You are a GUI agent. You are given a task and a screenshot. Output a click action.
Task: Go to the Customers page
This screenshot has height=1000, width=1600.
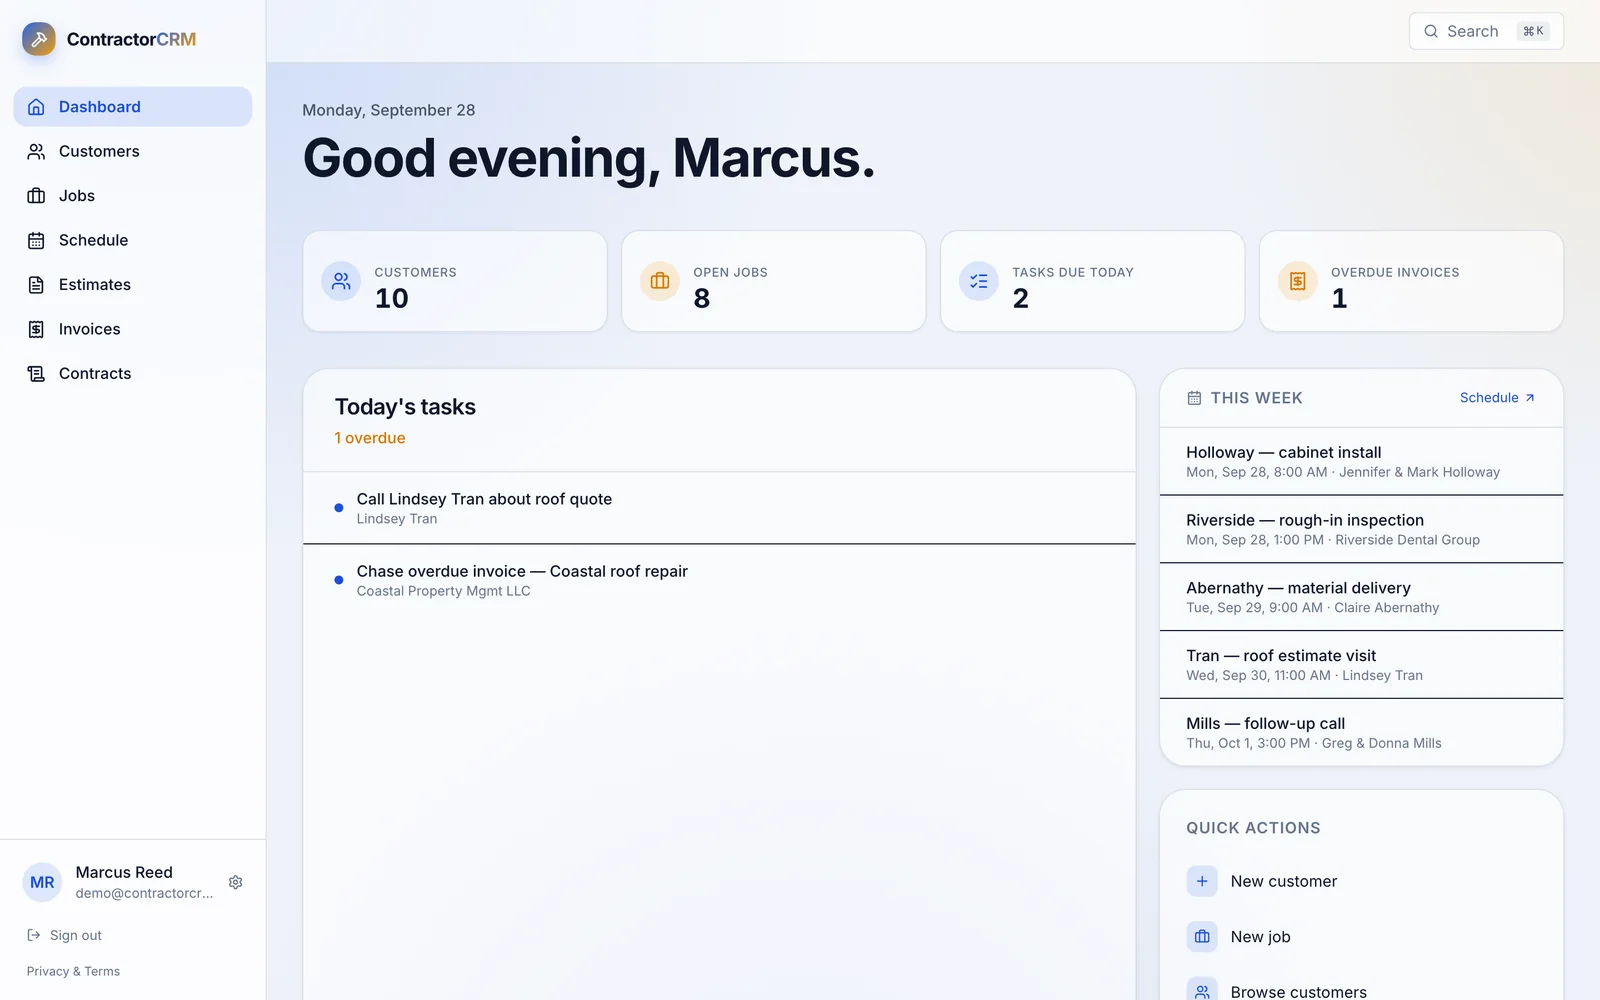pos(133,151)
